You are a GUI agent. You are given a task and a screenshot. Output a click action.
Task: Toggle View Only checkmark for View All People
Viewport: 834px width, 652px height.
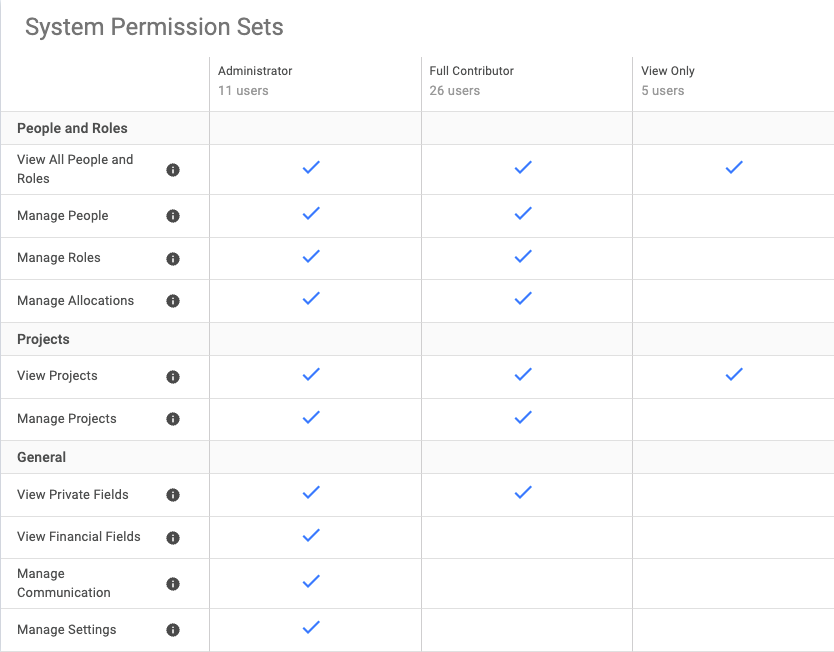point(734,168)
